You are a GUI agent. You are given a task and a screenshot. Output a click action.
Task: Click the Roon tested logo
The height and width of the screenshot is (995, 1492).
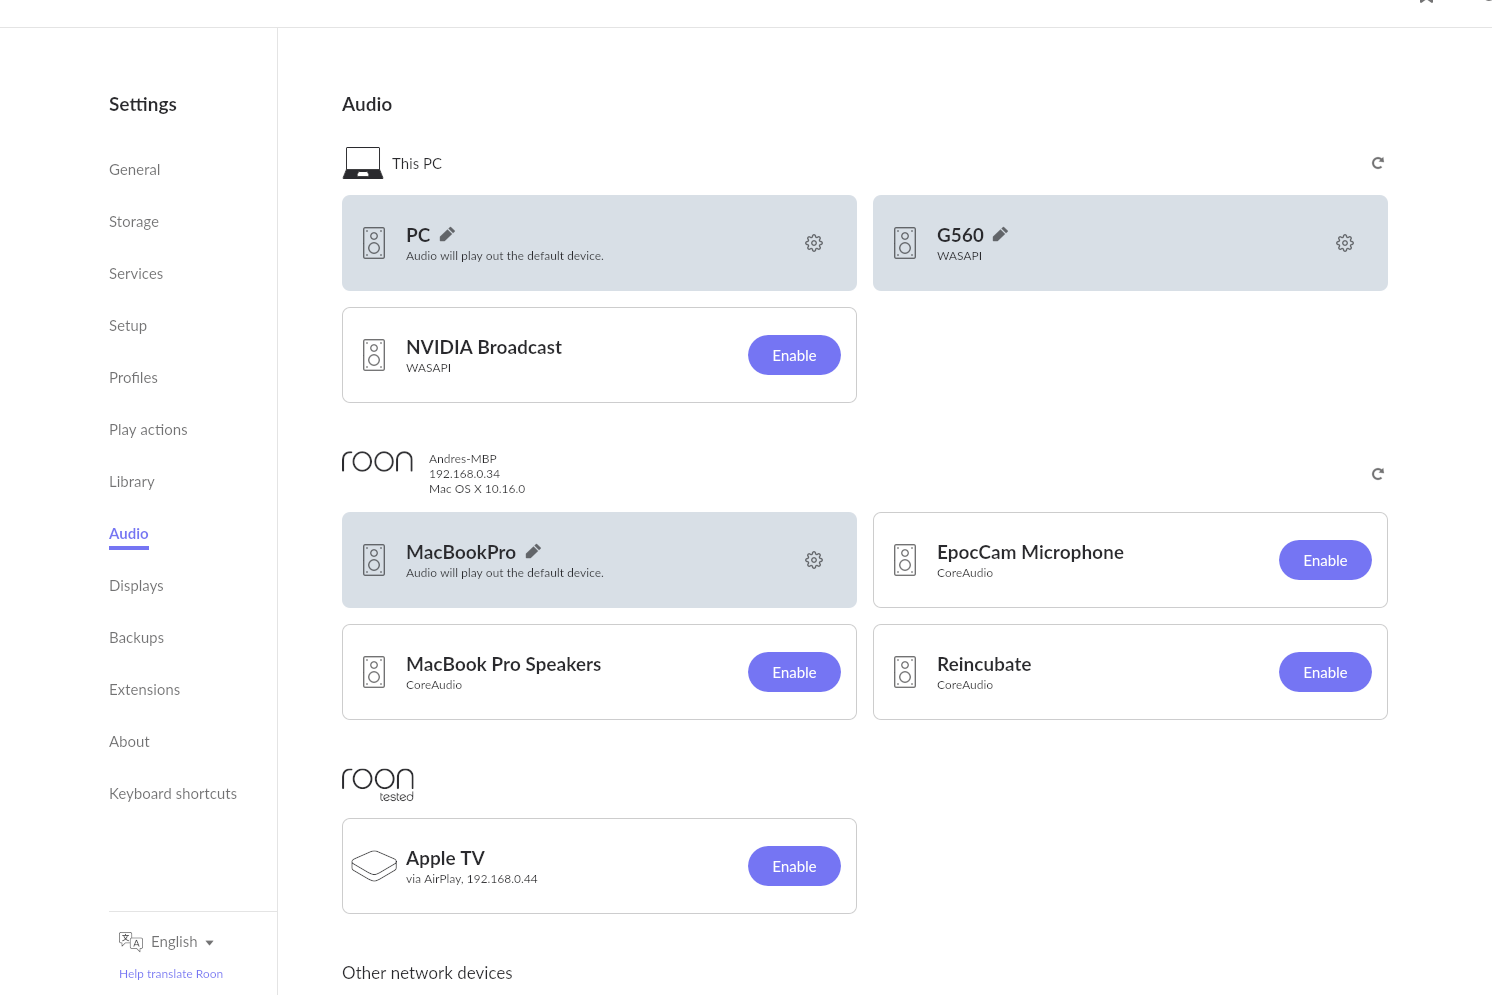[378, 784]
